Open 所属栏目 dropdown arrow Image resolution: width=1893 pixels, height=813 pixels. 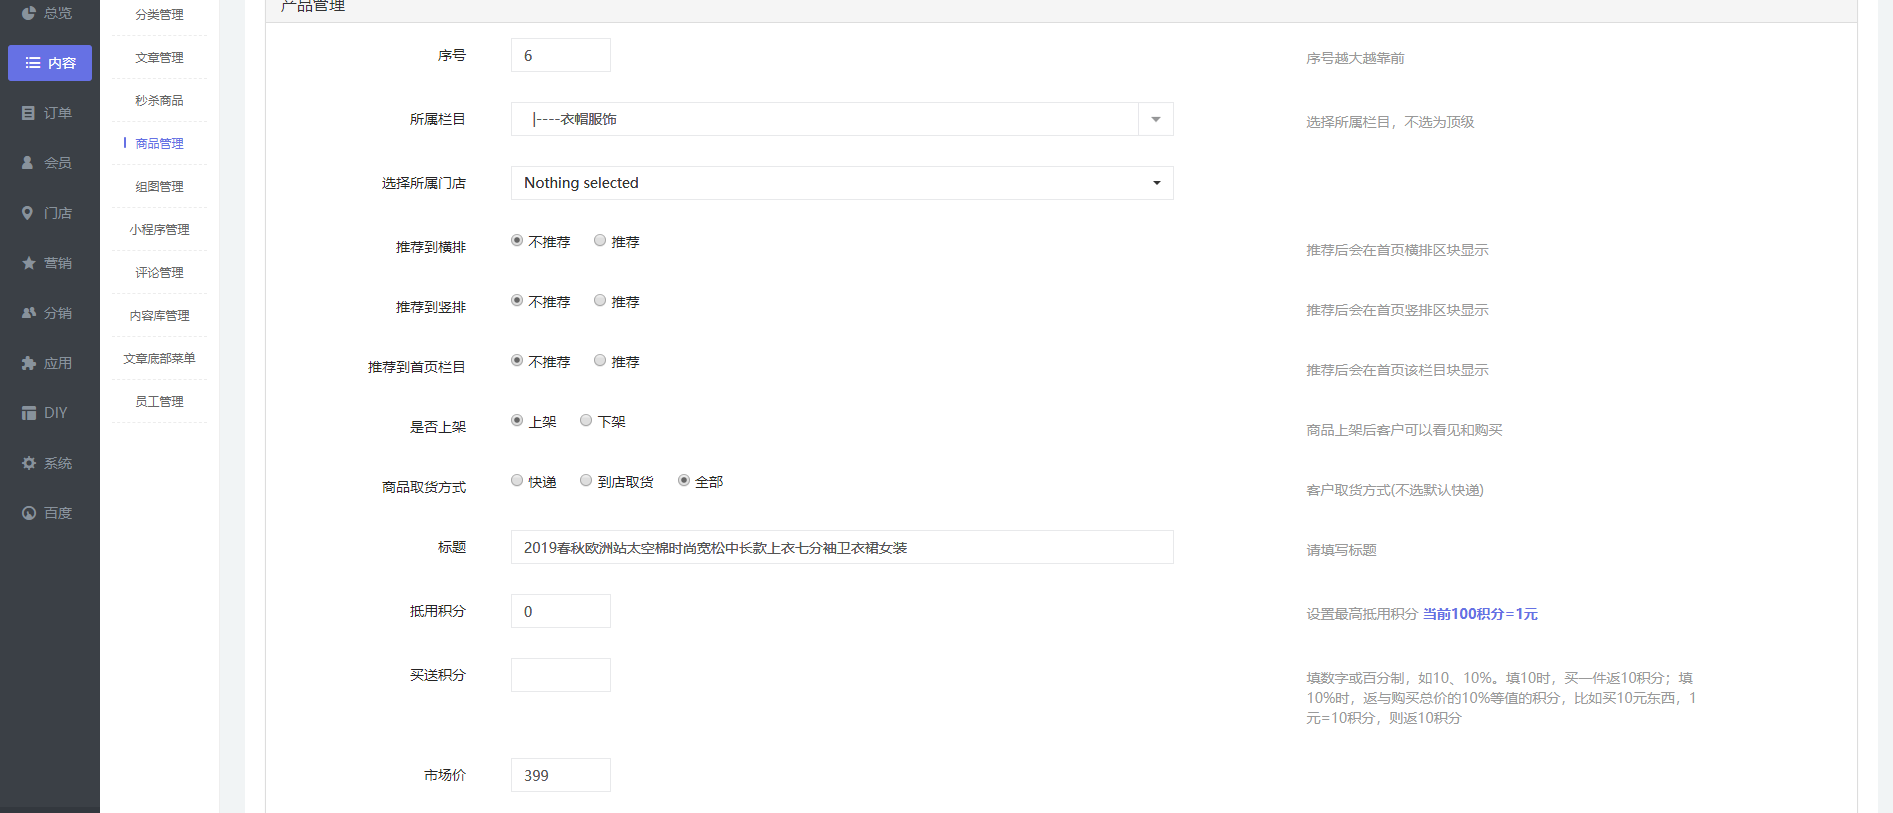coord(1156,119)
